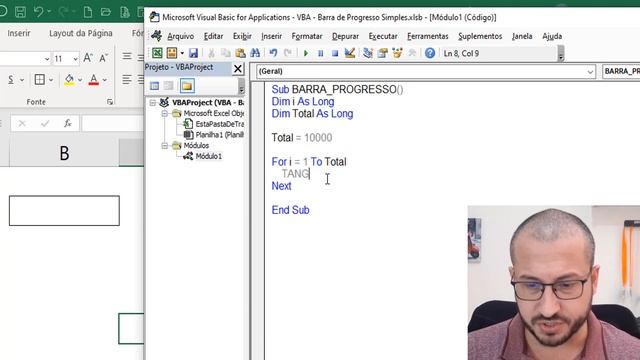Apply red font color in Excel
The width and height of the screenshot is (640, 360).
94,80
